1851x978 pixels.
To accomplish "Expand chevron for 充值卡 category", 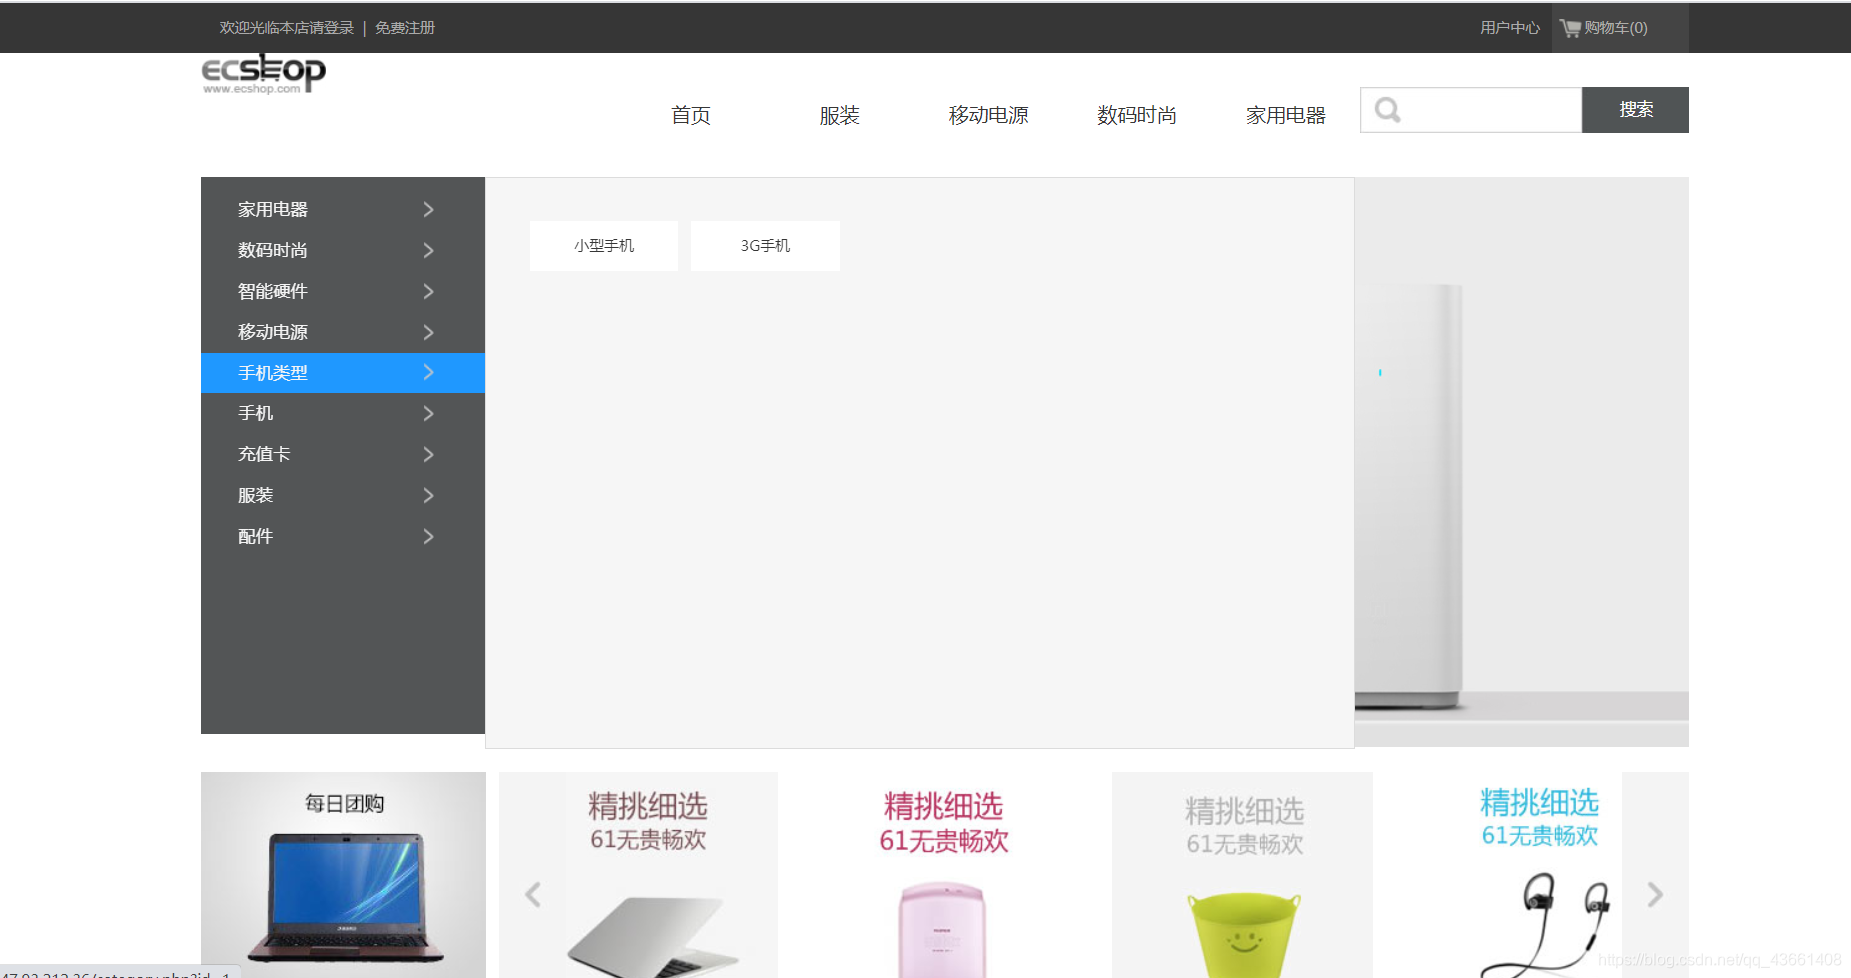I will pyautogui.click(x=428, y=454).
